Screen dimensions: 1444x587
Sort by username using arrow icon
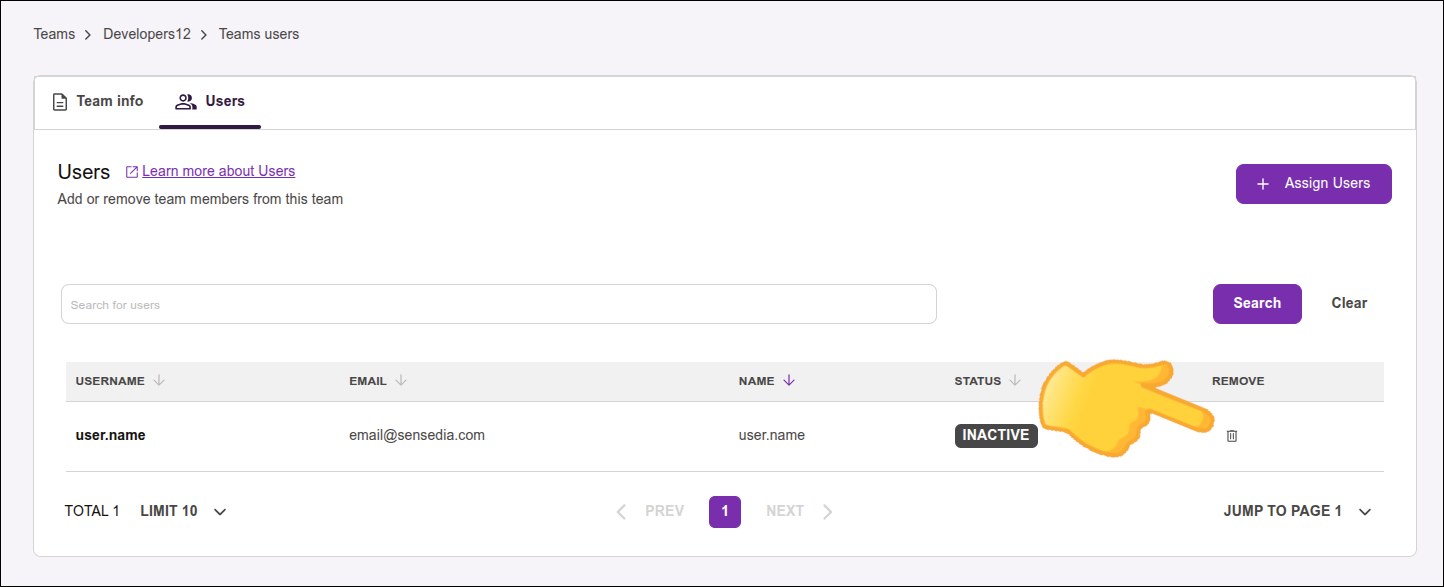coord(159,381)
